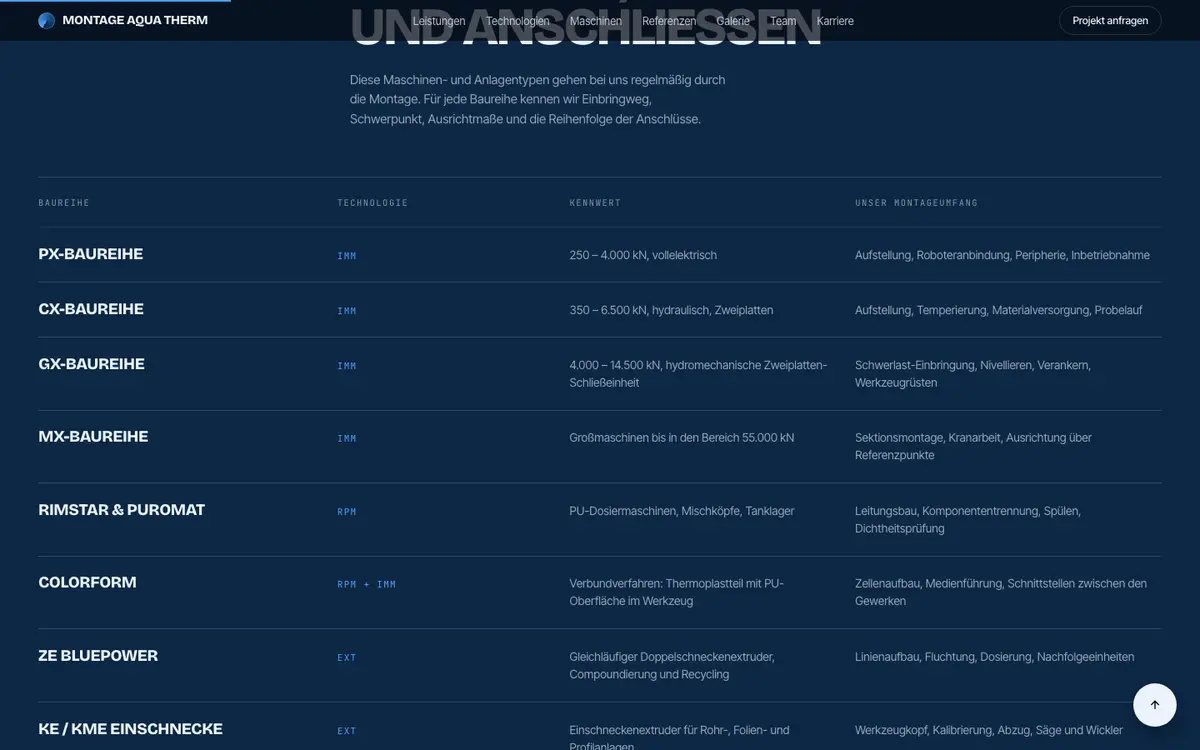
Task: Click the EXT tag in ZE BluePower row
Action: click(347, 658)
